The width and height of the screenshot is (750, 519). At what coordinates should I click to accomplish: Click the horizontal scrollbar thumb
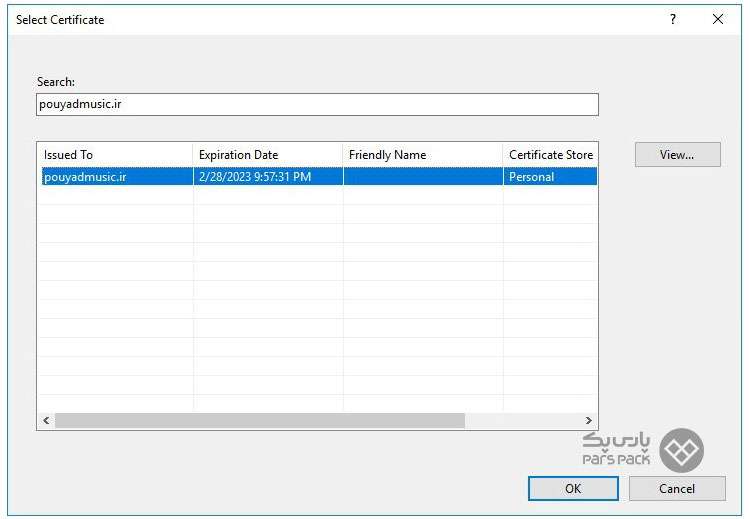tap(260, 420)
